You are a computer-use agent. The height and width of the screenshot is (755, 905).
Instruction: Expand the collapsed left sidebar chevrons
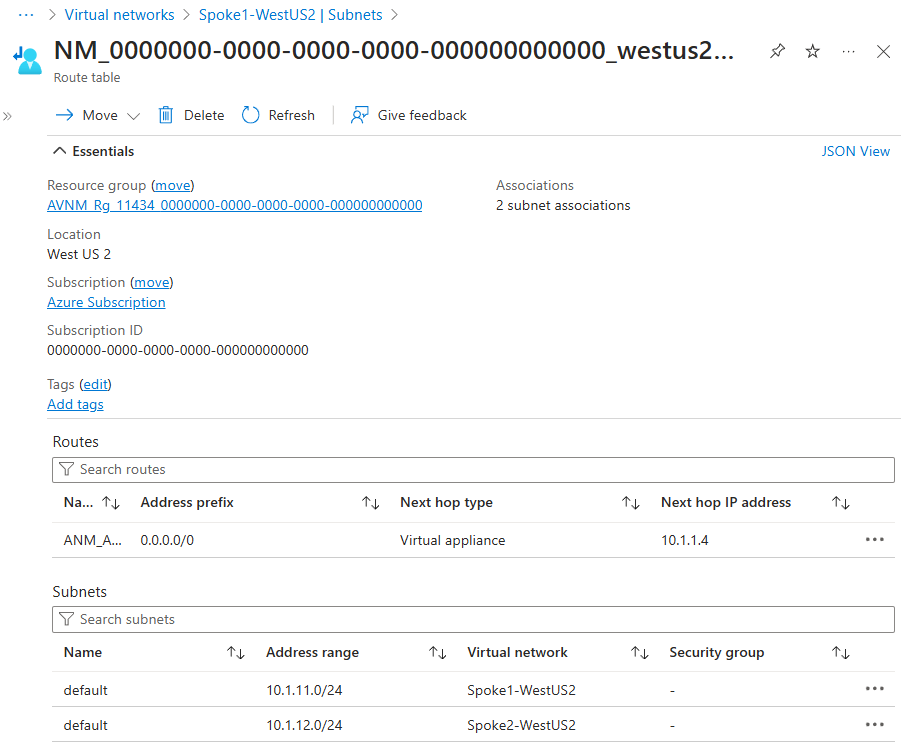point(7,116)
